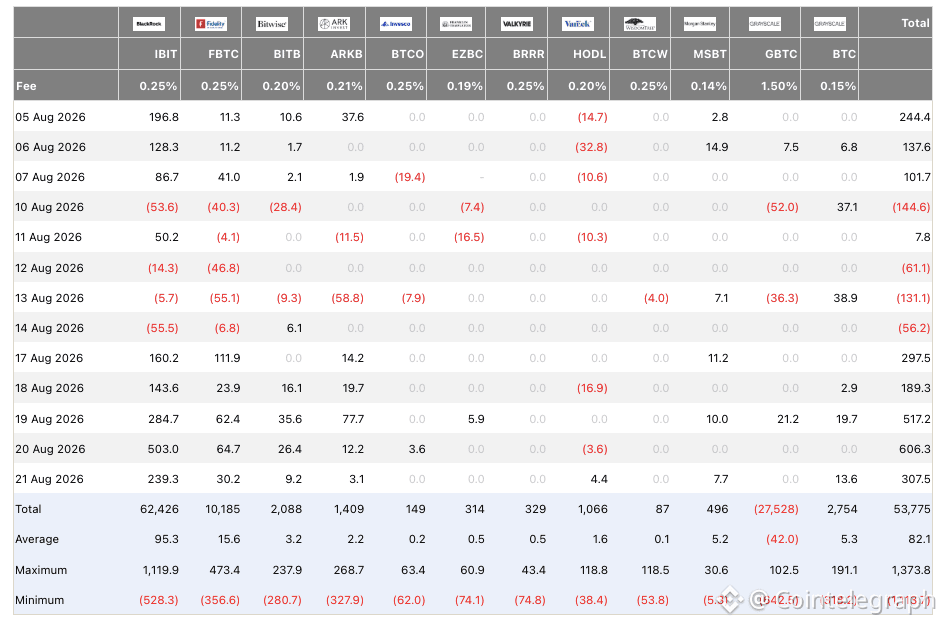This screenshot has height=625, width=944.
Task: Click the Minimum summary row label
Action: pyautogui.click(x=40, y=600)
